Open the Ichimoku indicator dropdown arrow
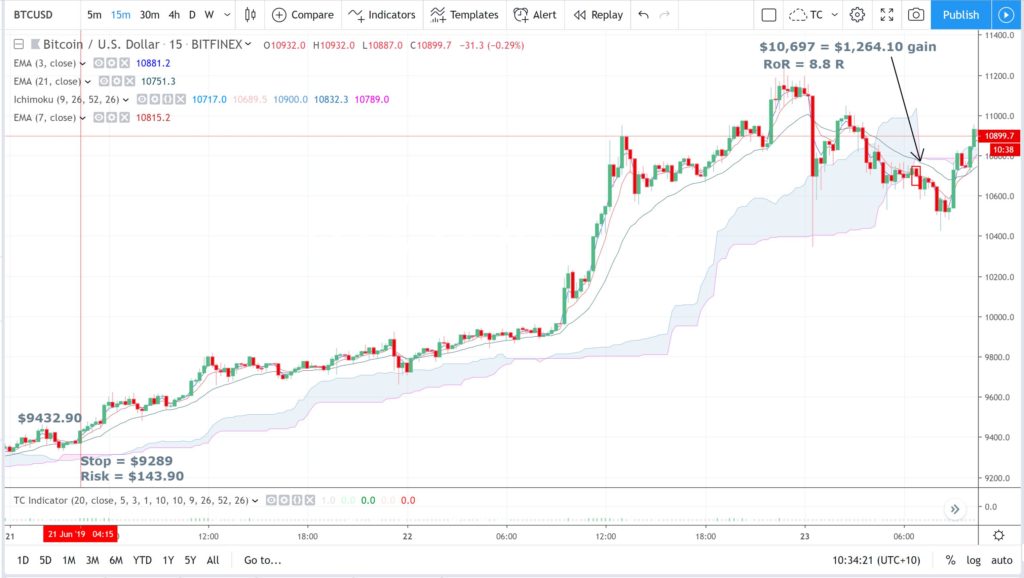Image resolution: width=1024 pixels, height=578 pixels. tap(125, 100)
